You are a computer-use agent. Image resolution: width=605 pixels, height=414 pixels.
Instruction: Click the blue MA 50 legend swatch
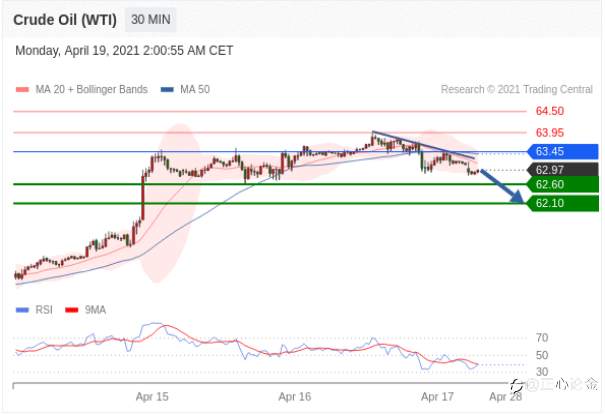click(167, 90)
